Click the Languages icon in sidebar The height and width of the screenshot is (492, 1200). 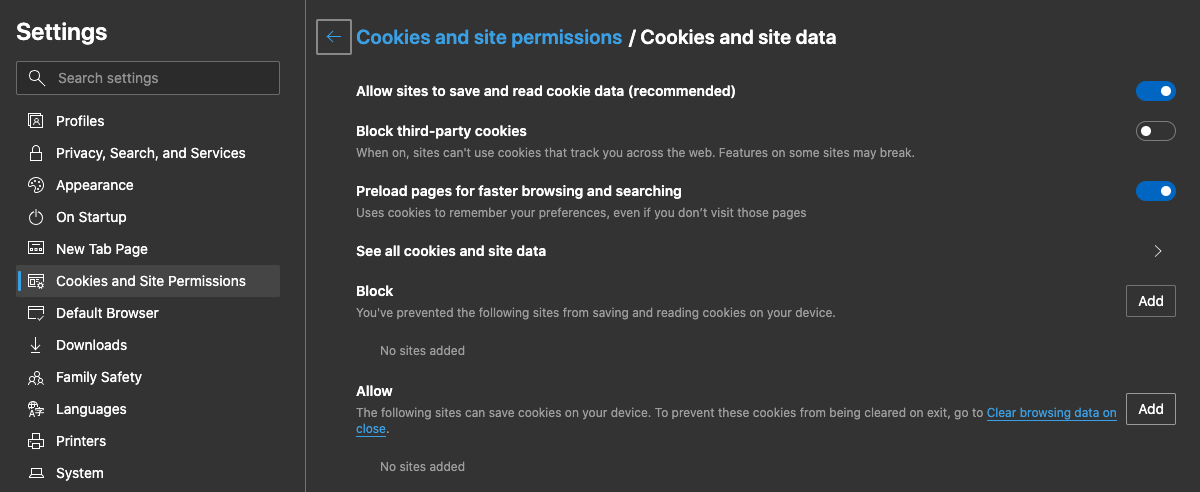(36, 409)
